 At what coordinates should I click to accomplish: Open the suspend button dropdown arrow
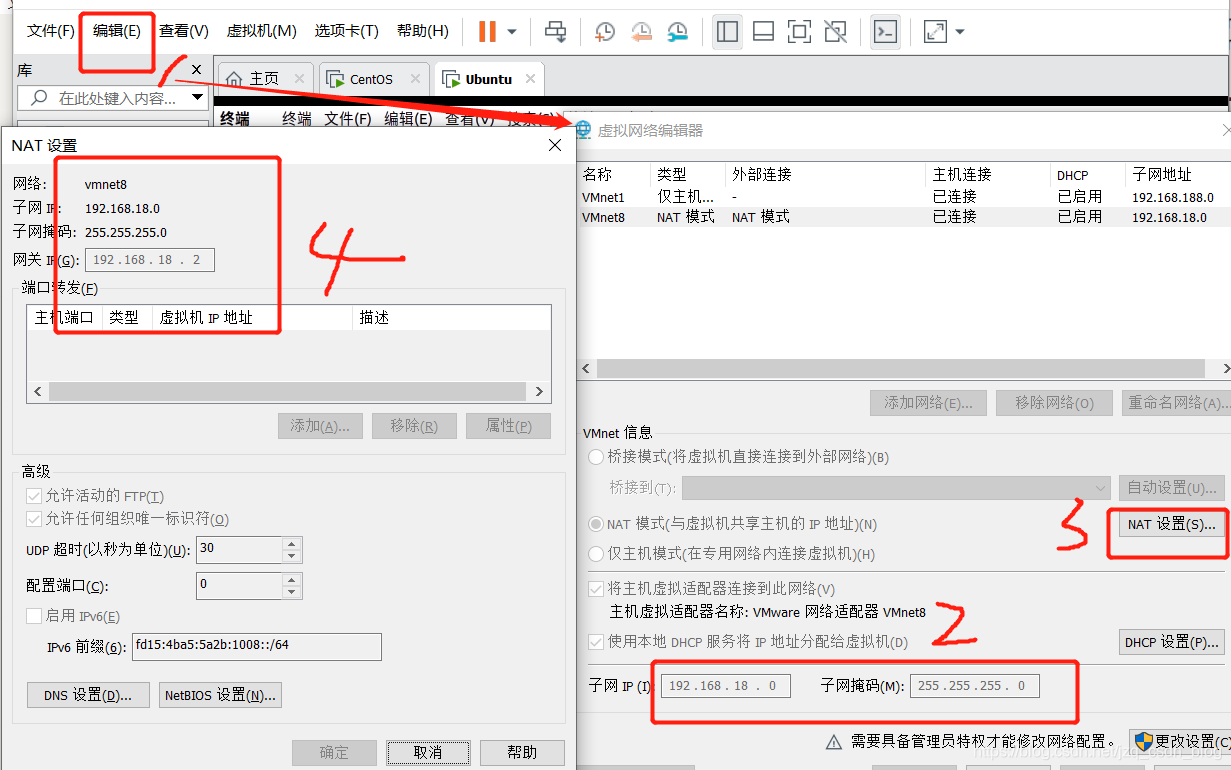click(510, 31)
